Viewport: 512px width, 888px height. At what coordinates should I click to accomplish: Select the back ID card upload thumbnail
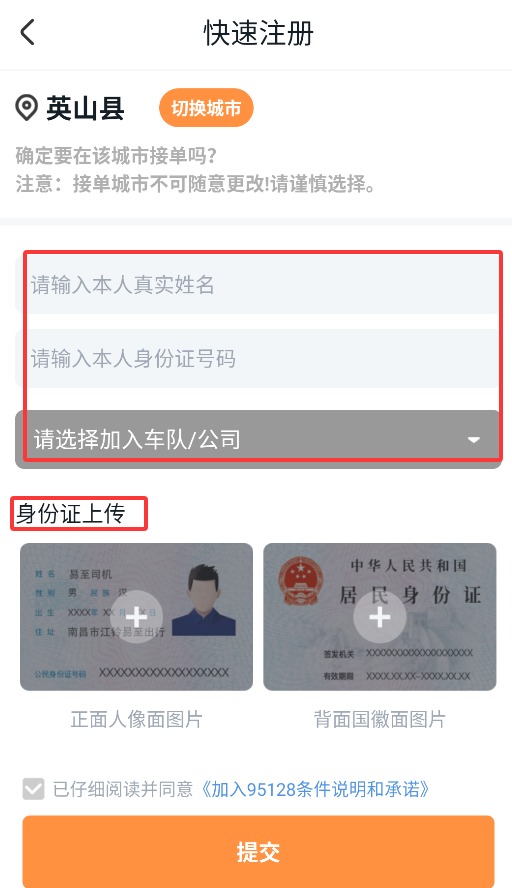380,617
